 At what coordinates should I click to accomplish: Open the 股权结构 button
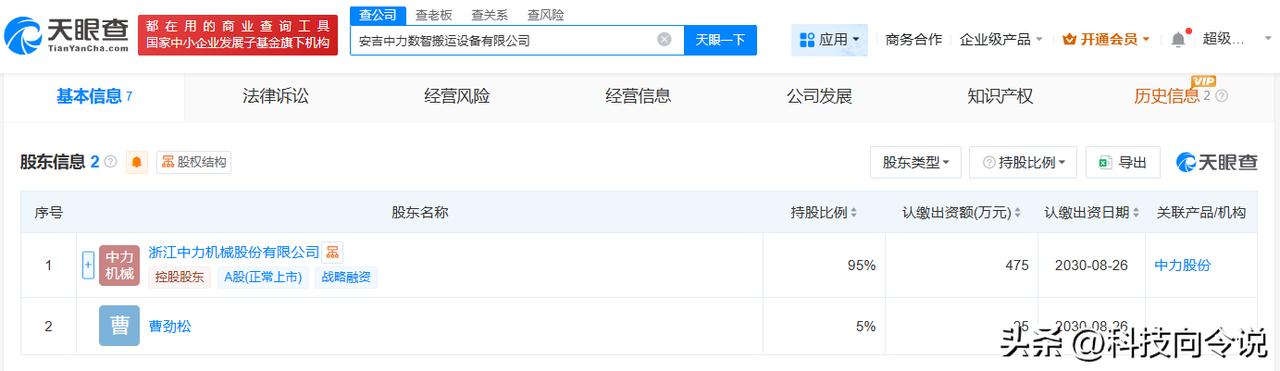(194, 162)
